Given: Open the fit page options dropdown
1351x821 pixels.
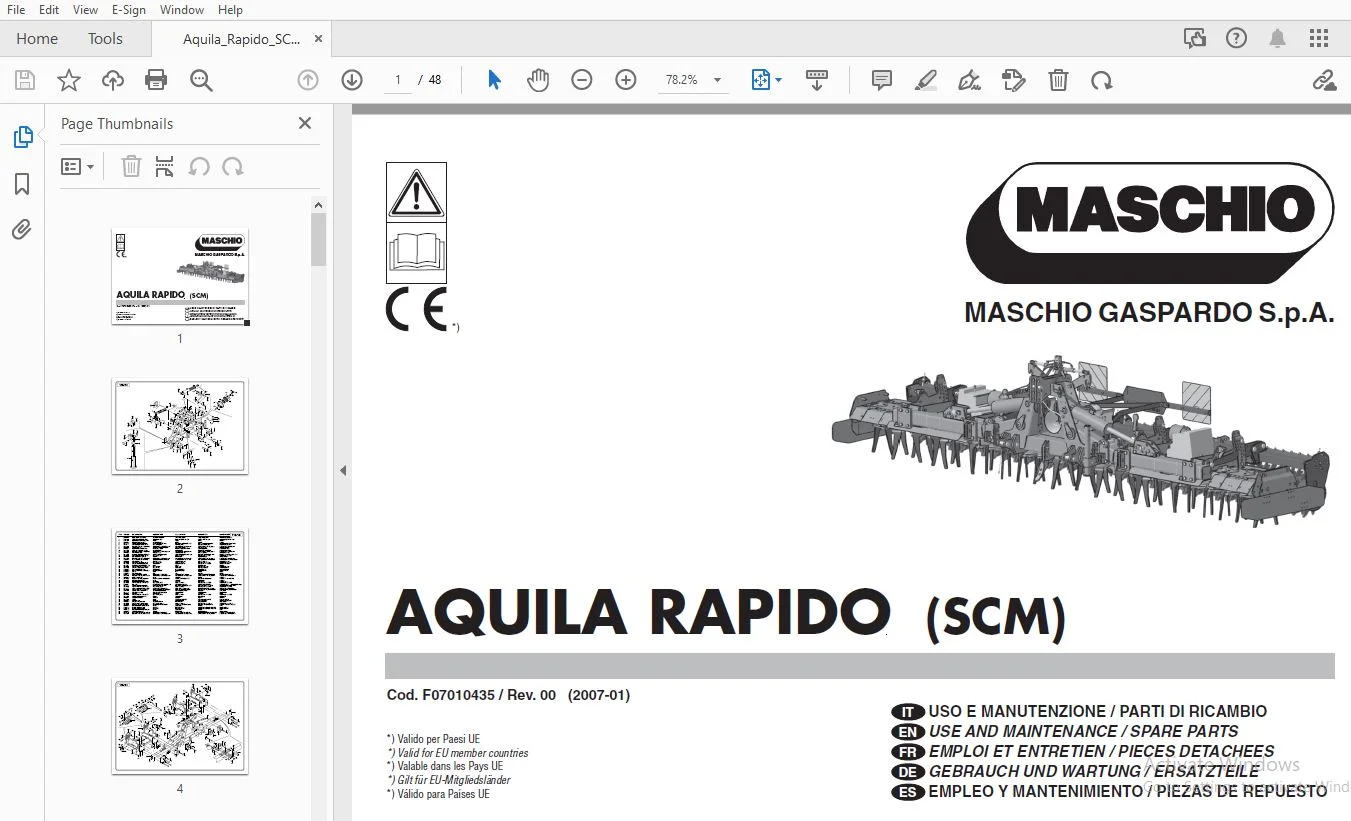Looking at the screenshot, I should (766, 80).
